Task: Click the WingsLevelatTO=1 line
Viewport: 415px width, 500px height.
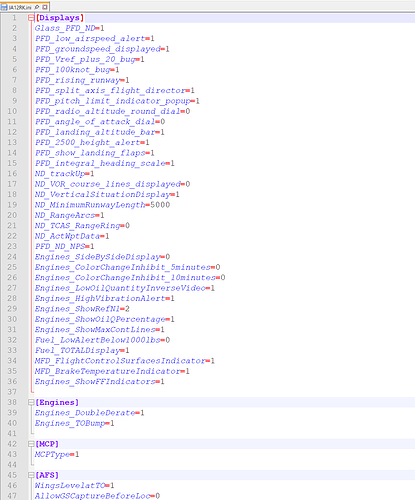Action: tap(74, 485)
